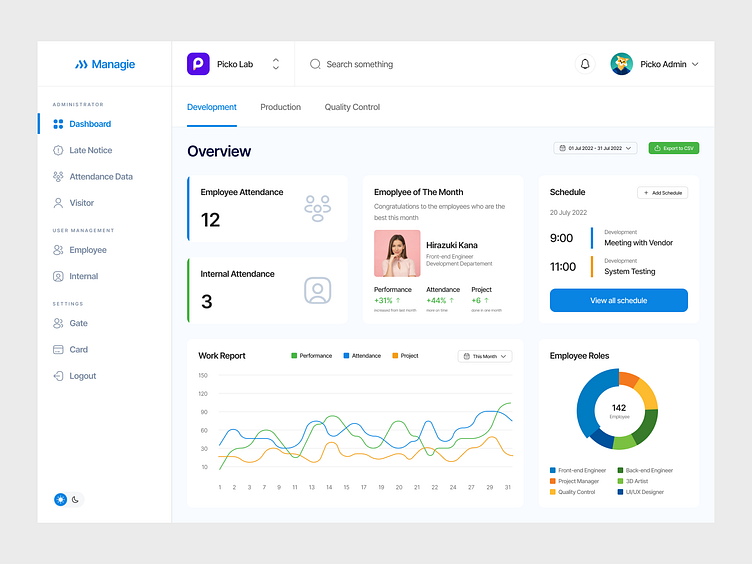Toggle Project series in legend
Image resolution: width=752 pixels, height=564 pixels.
point(405,356)
